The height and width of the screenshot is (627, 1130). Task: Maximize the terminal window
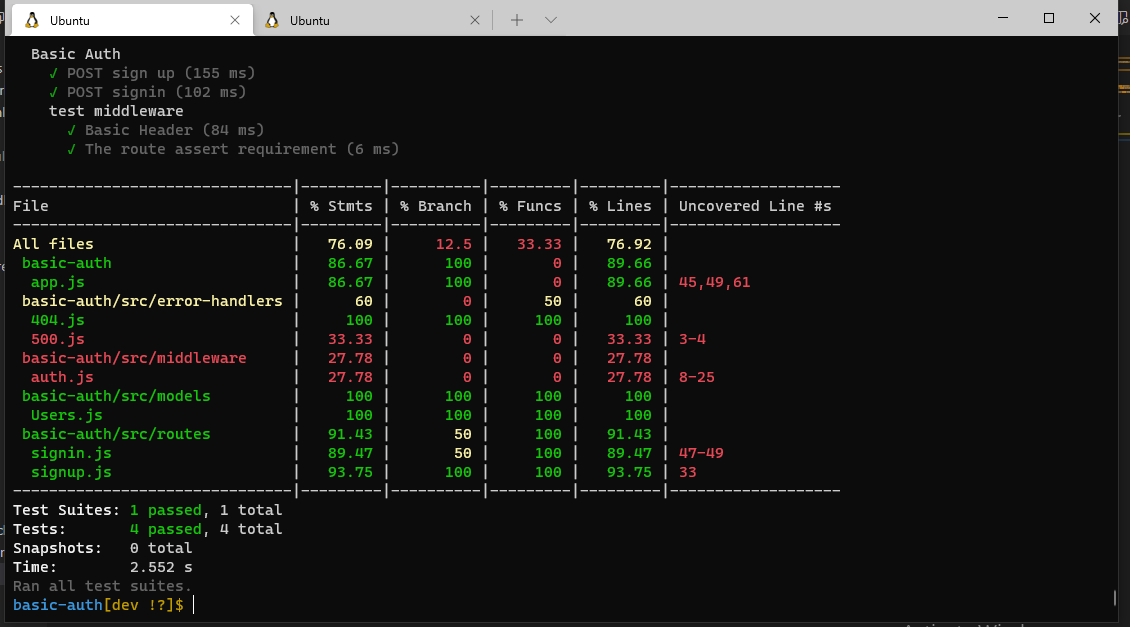pyautogui.click(x=1049, y=18)
